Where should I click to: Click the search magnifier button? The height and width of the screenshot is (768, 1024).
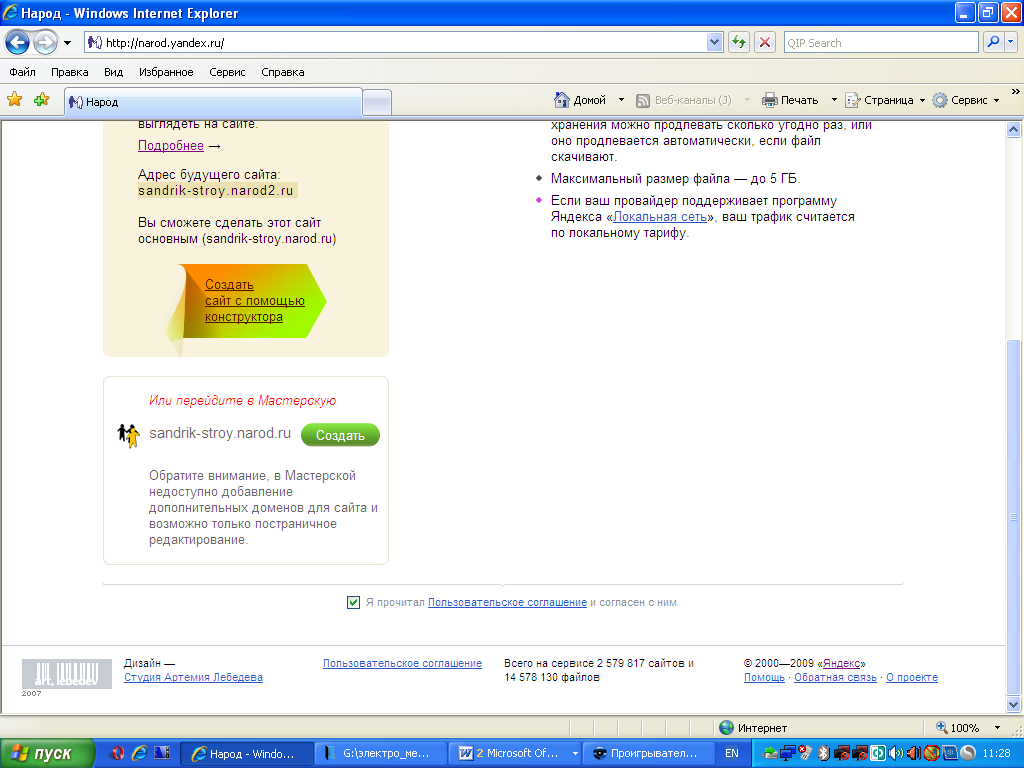[993, 43]
